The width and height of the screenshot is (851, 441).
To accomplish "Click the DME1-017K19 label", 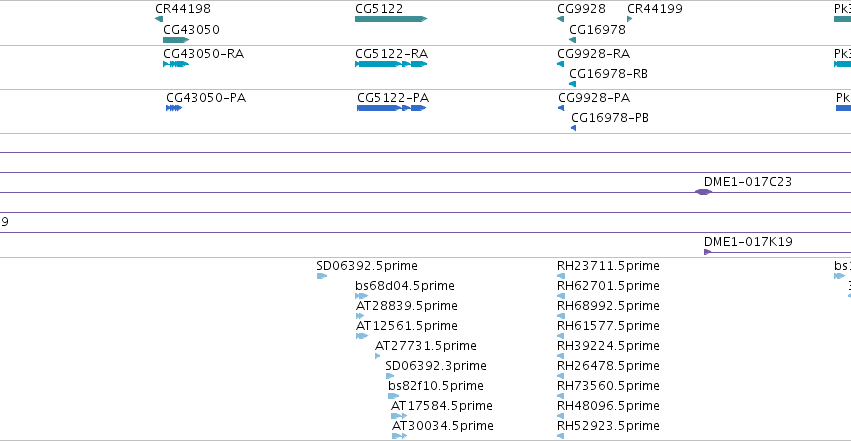I will pos(748,242).
